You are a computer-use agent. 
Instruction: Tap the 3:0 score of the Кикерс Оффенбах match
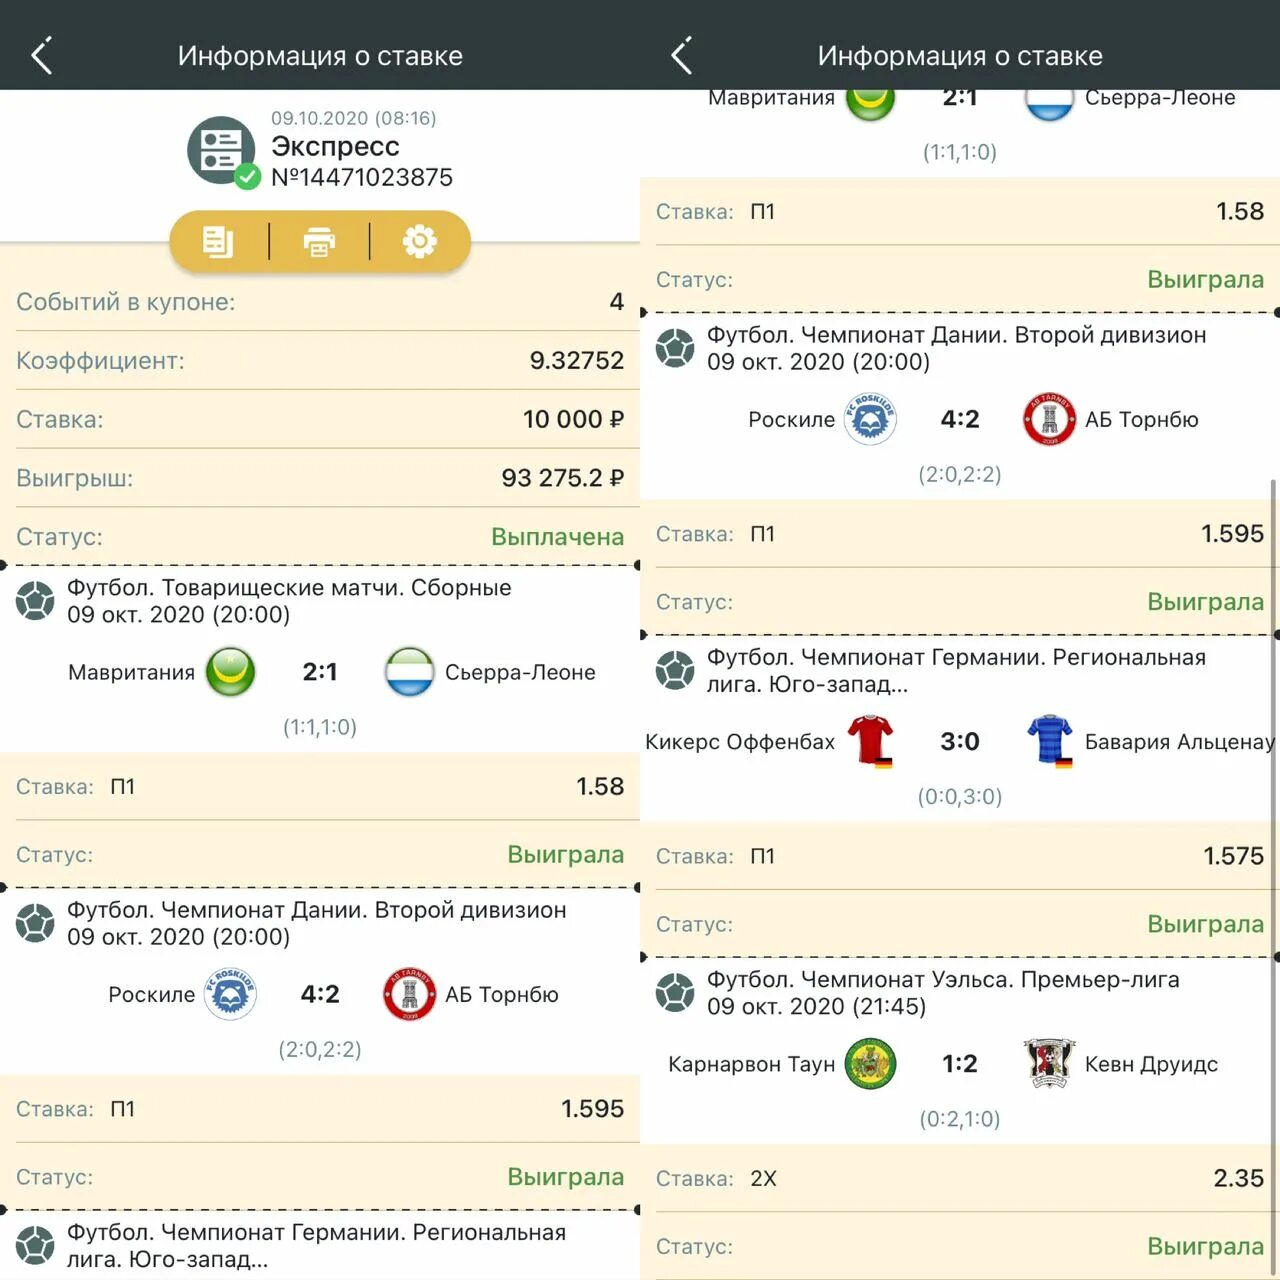960,741
